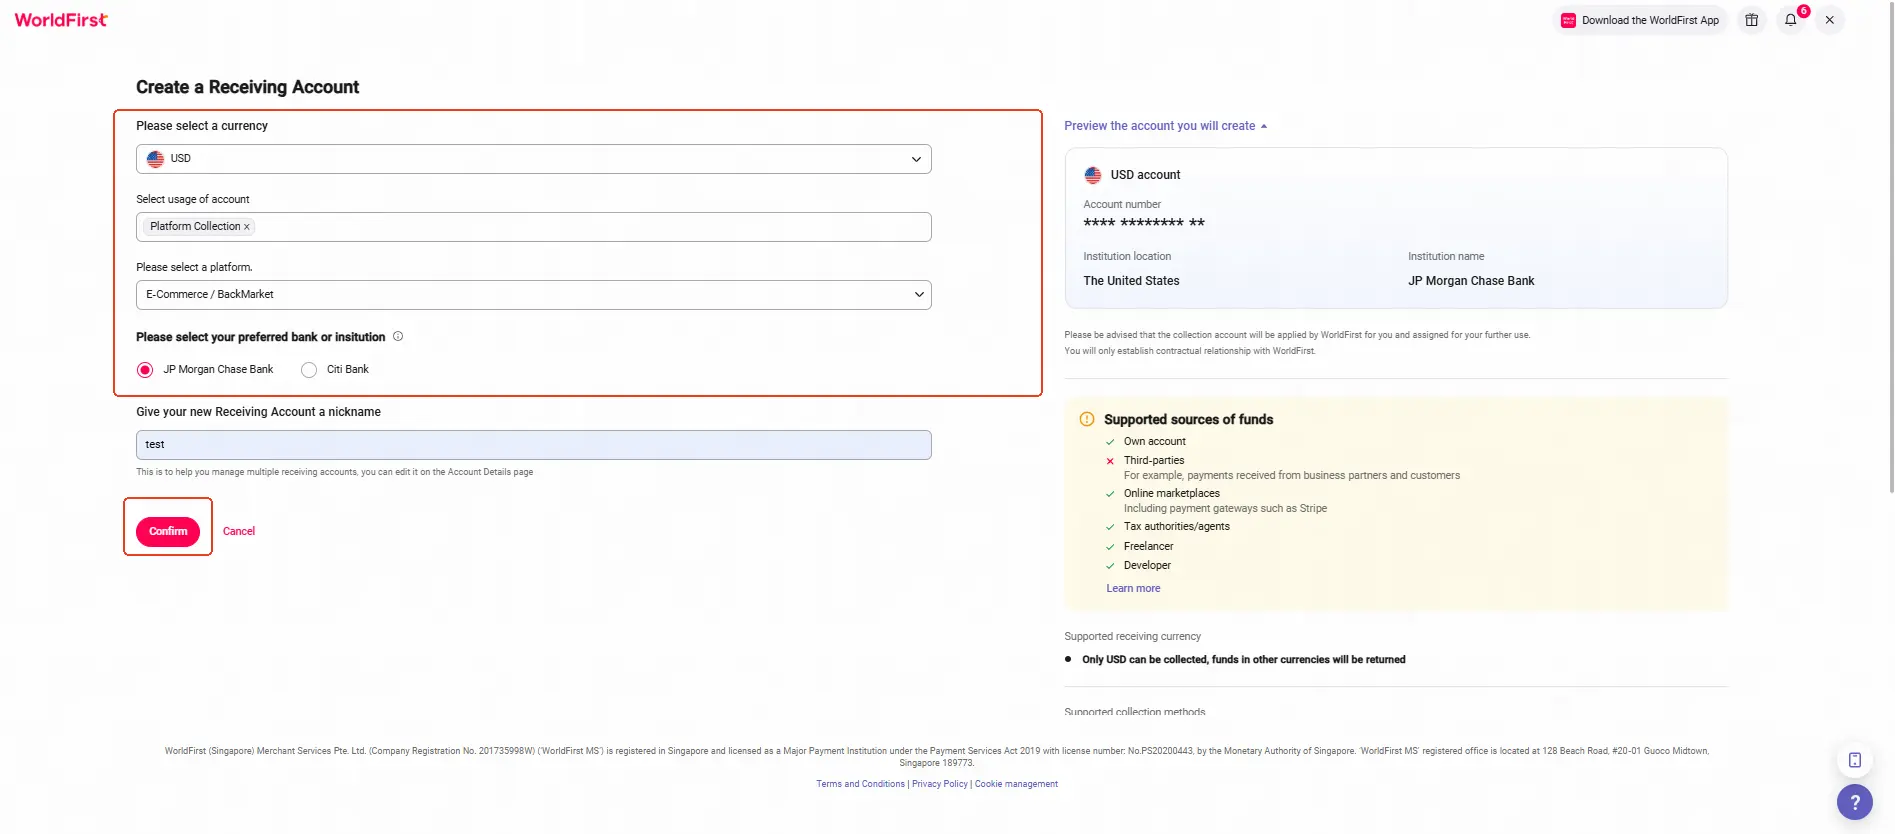Open the help question mark button
The width and height of the screenshot is (1895, 834).
point(1854,802)
